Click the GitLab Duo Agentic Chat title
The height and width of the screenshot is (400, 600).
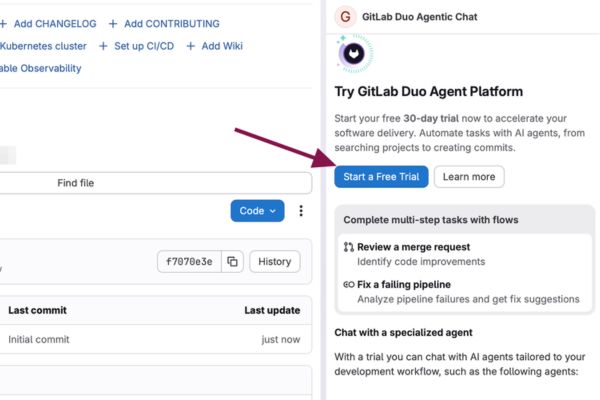tap(419, 17)
